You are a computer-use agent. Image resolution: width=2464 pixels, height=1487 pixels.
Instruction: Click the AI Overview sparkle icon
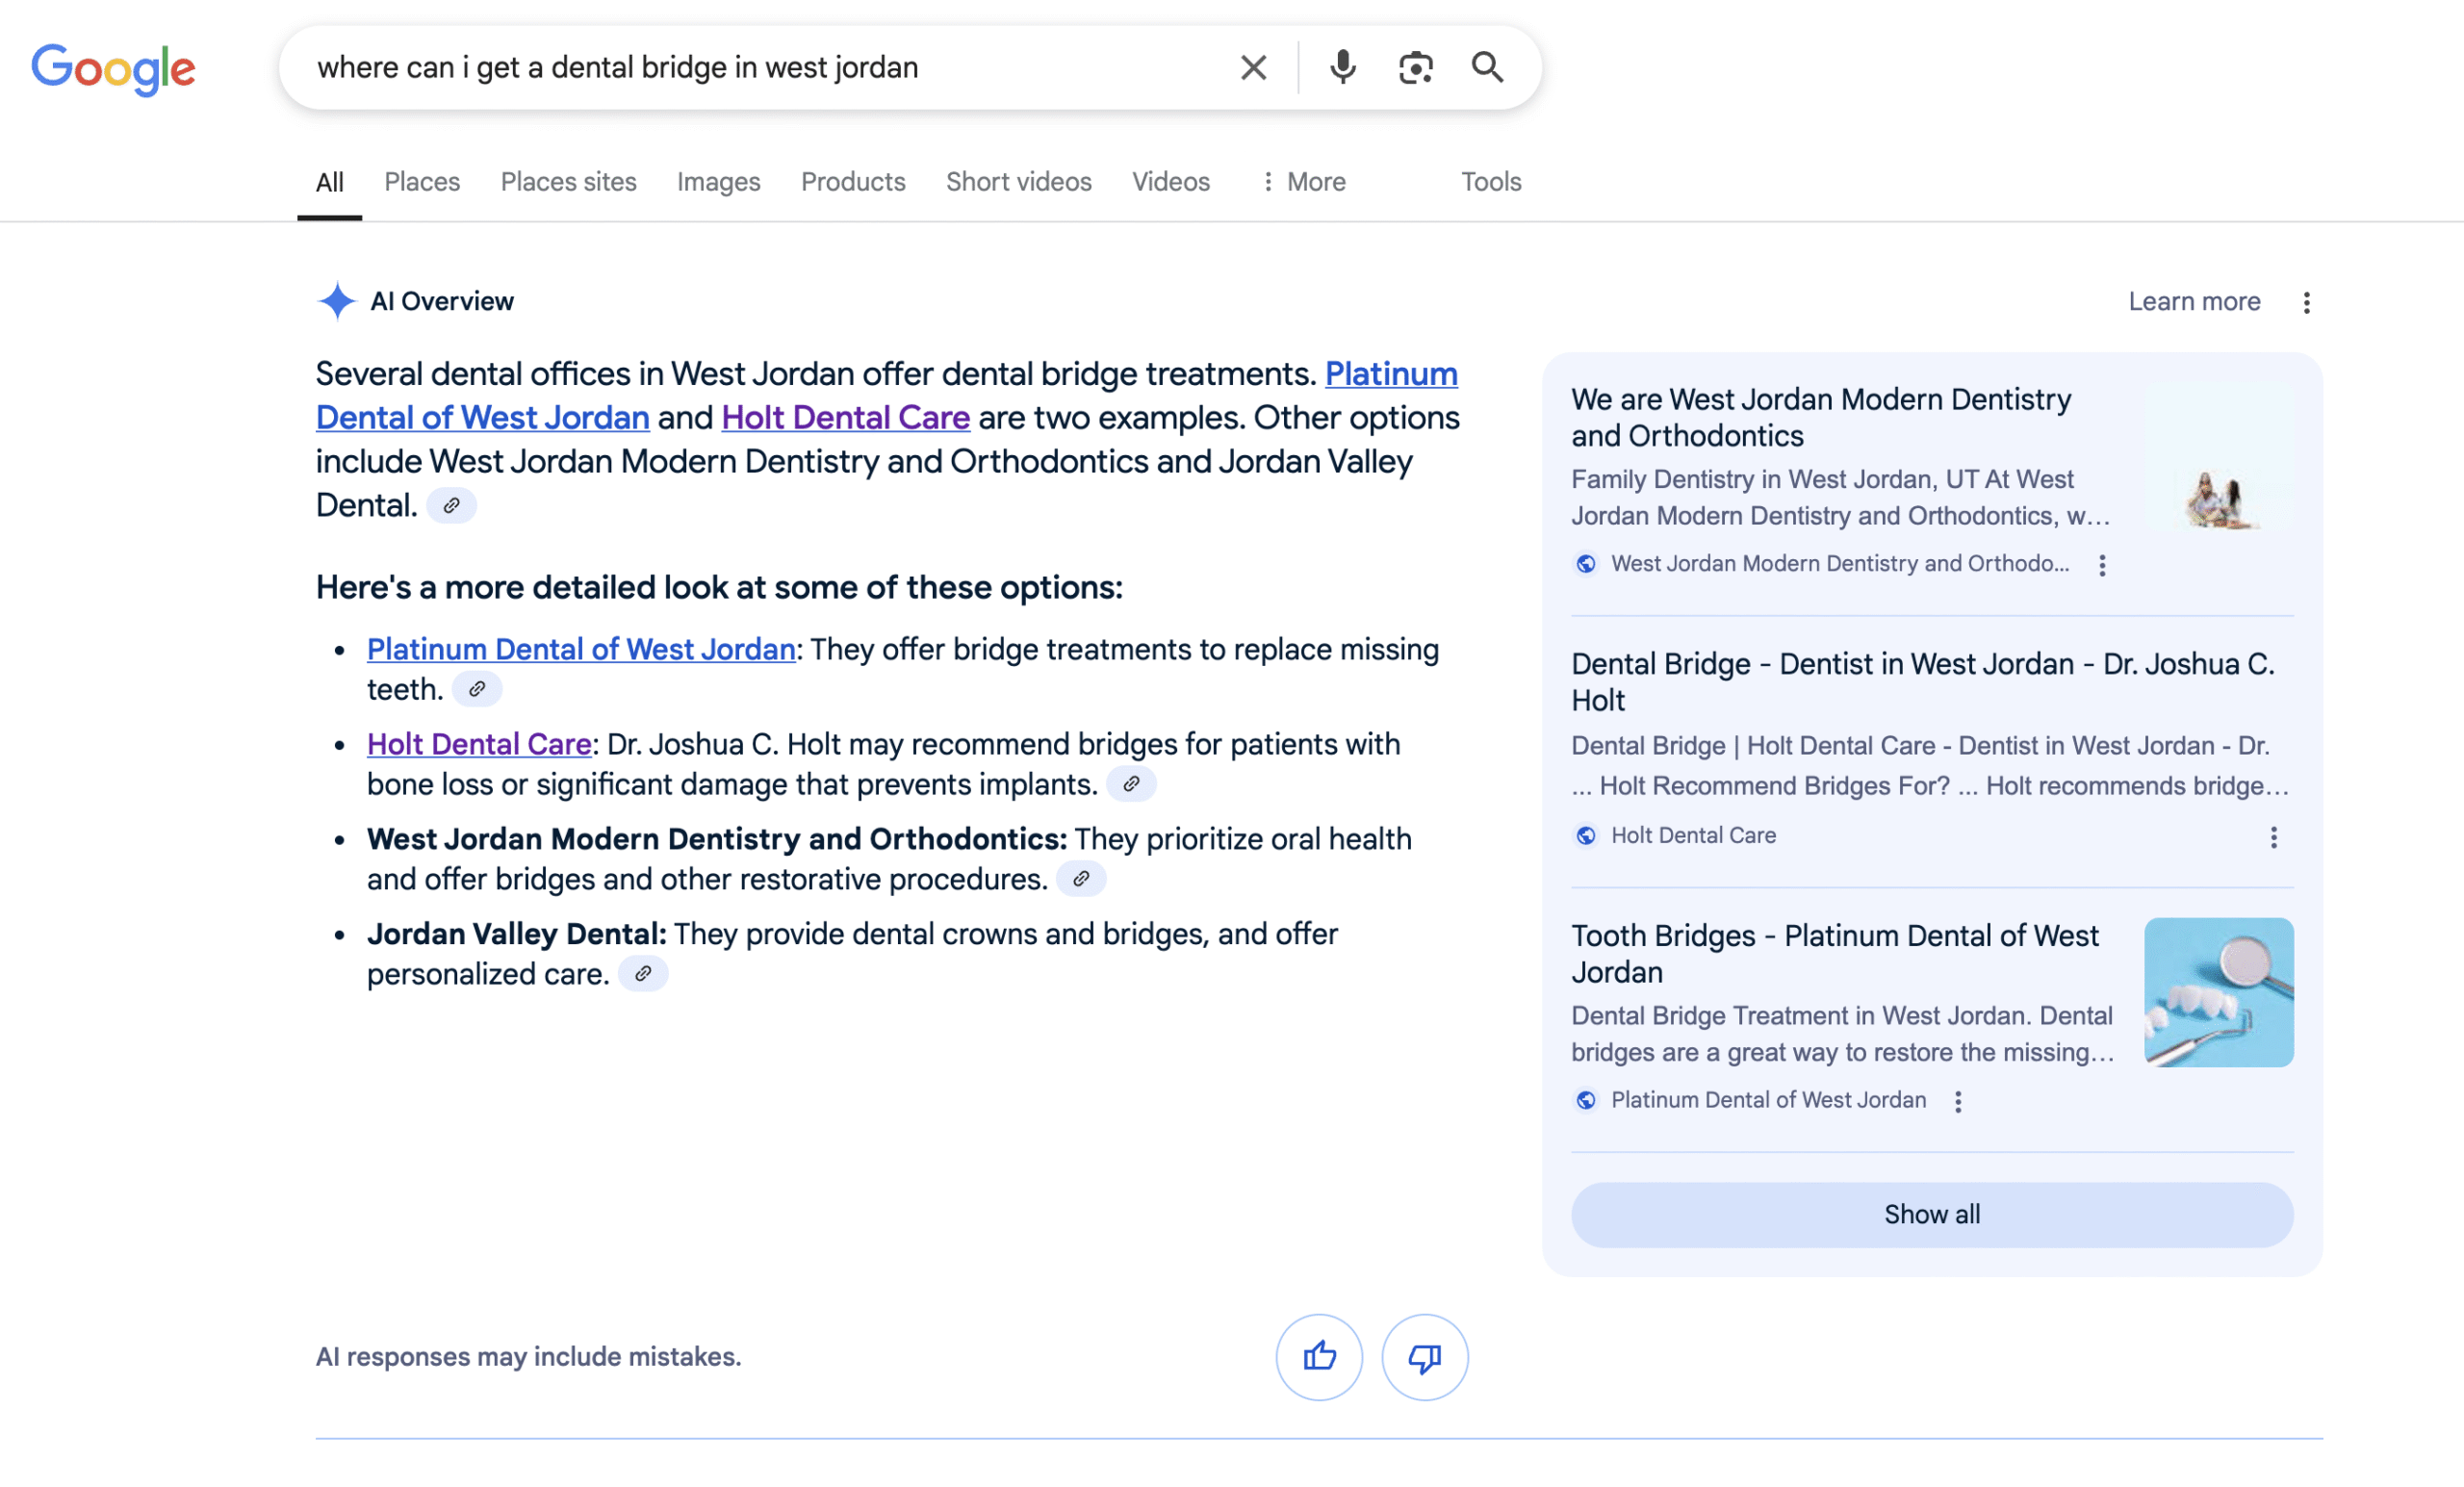(x=337, y=301)
